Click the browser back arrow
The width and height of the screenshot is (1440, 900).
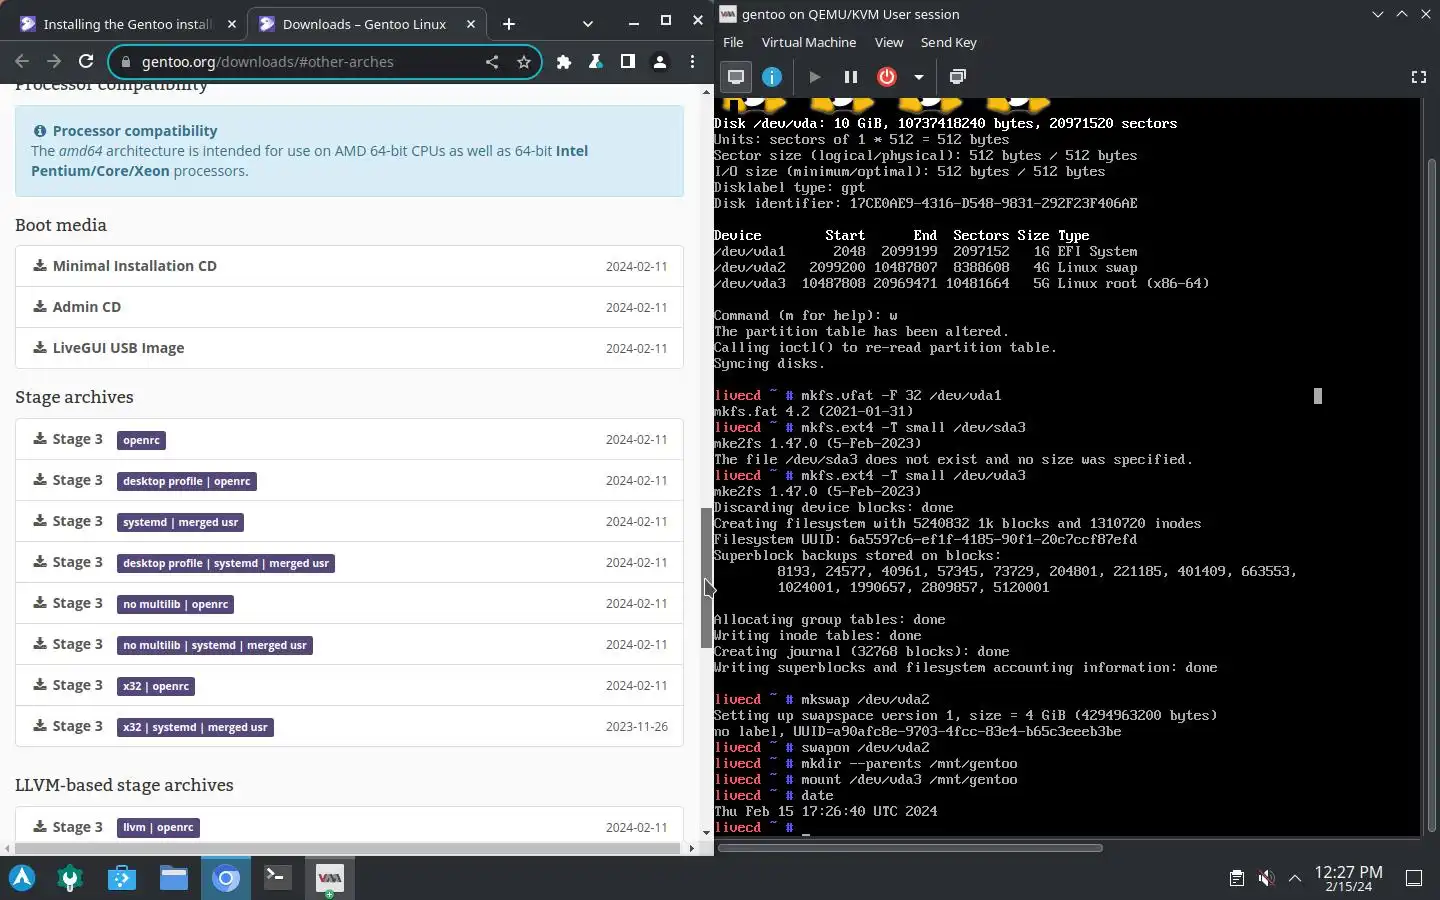point(22,61)
